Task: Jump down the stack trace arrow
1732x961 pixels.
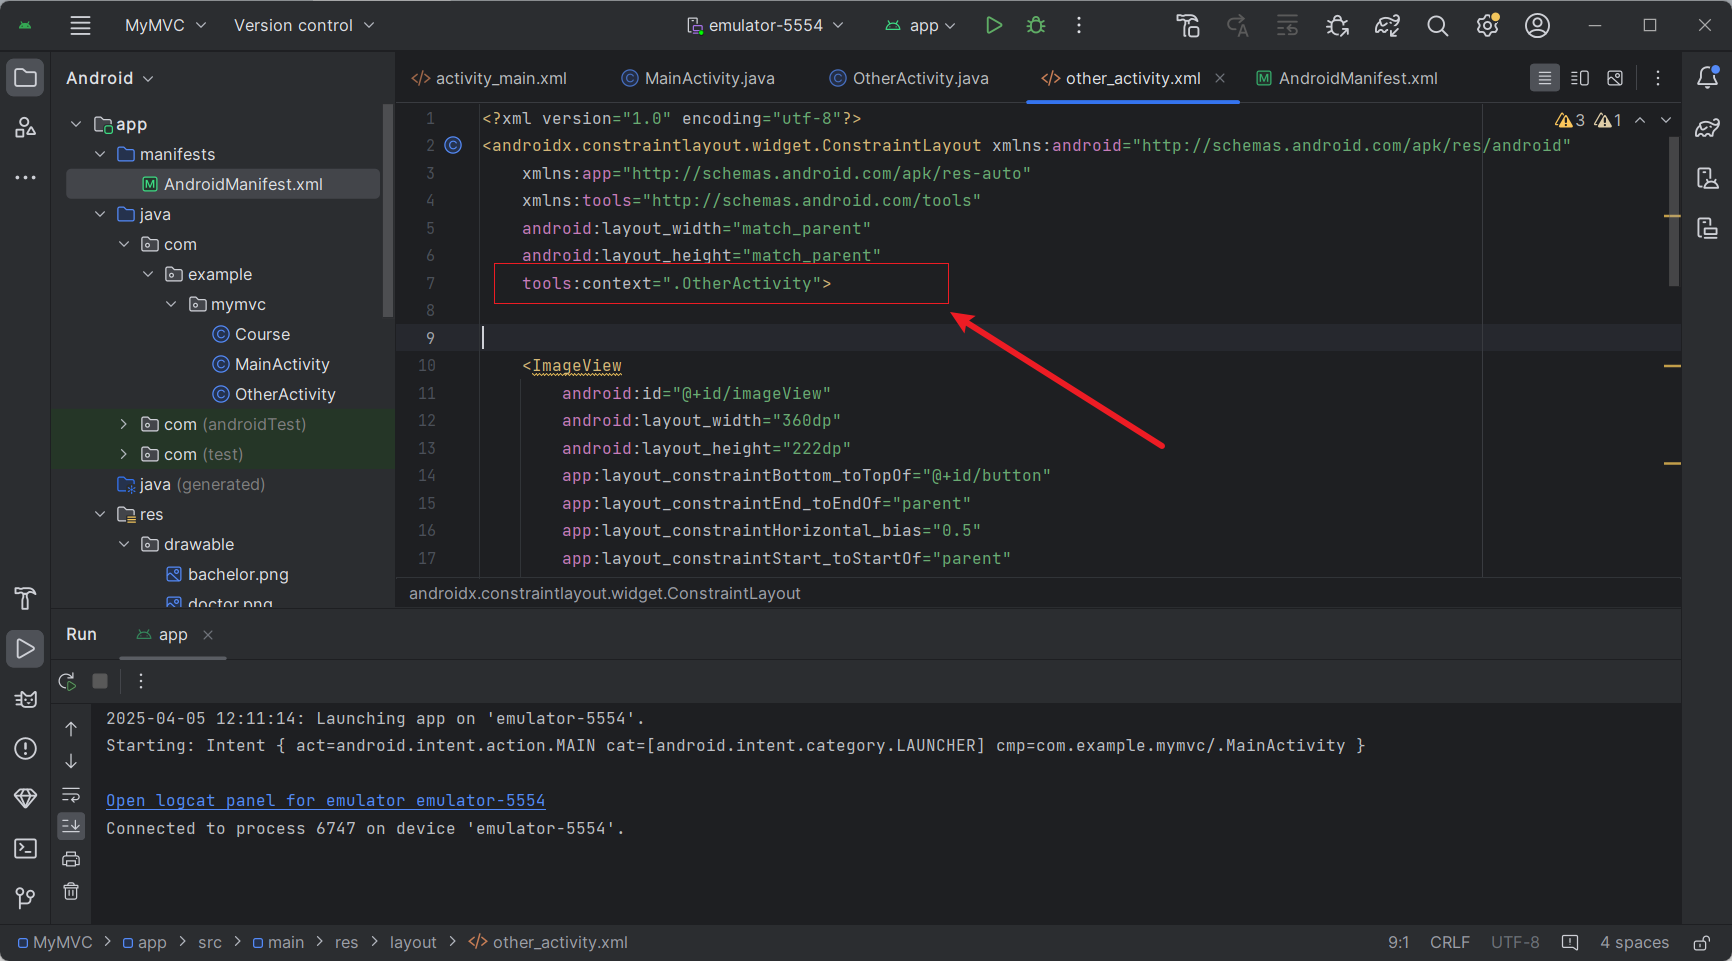Action: (x=71, y=761)
